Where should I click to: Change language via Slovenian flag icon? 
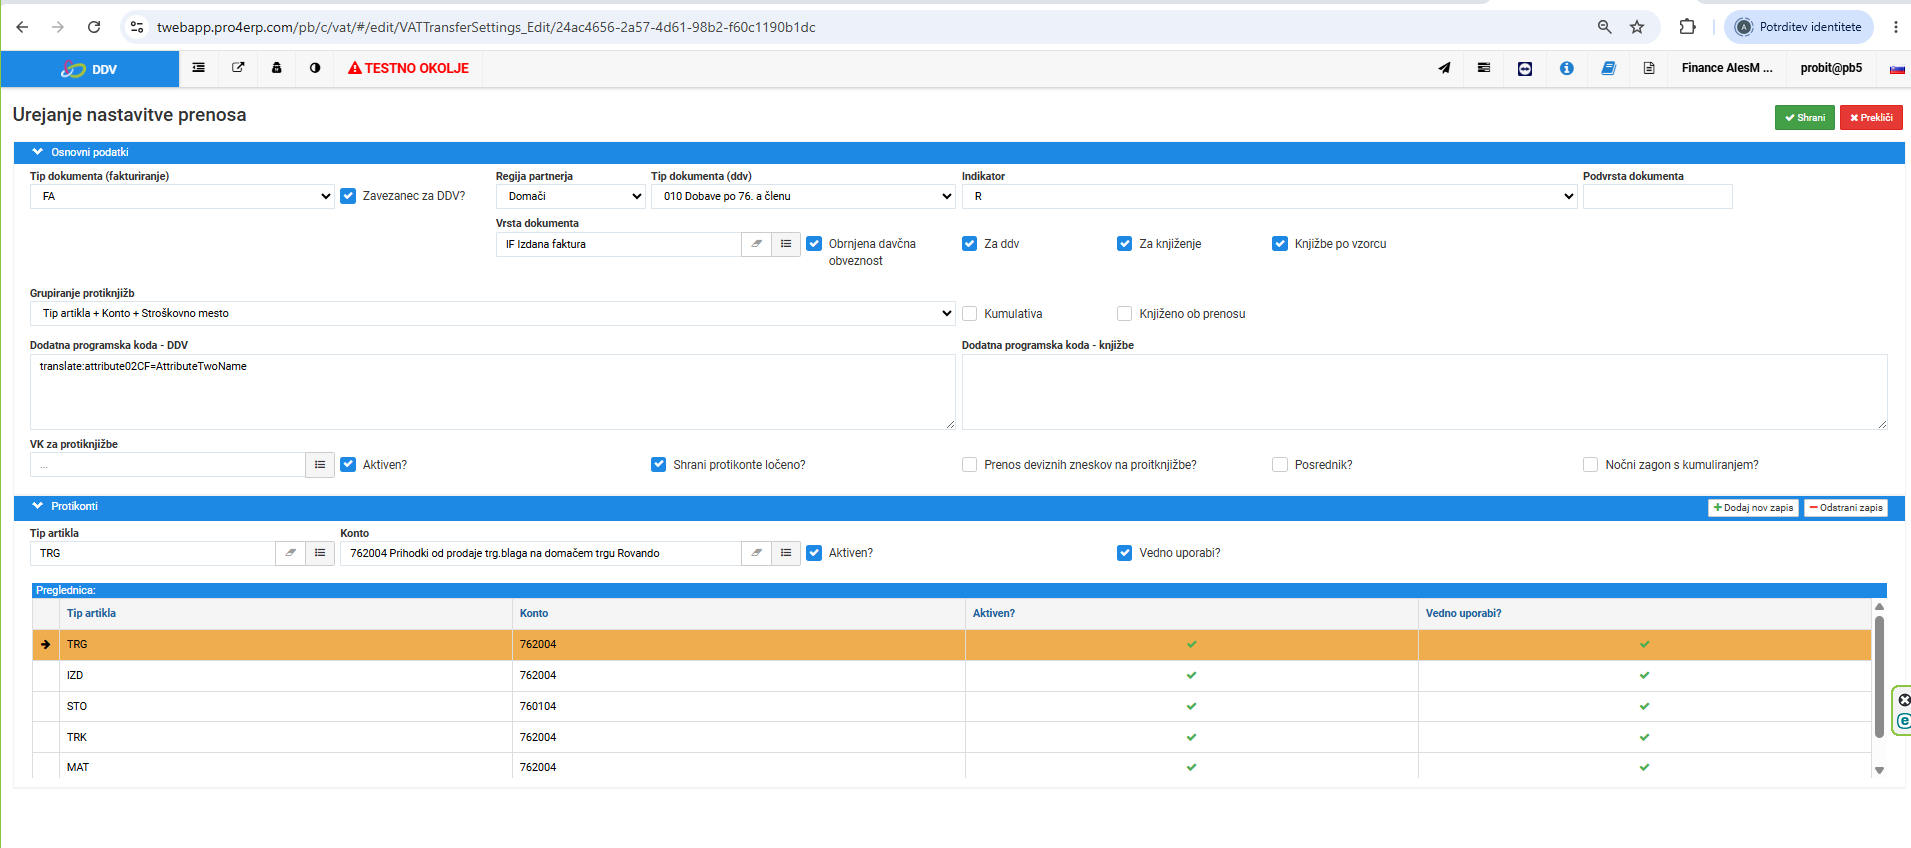pos(1897,69)
